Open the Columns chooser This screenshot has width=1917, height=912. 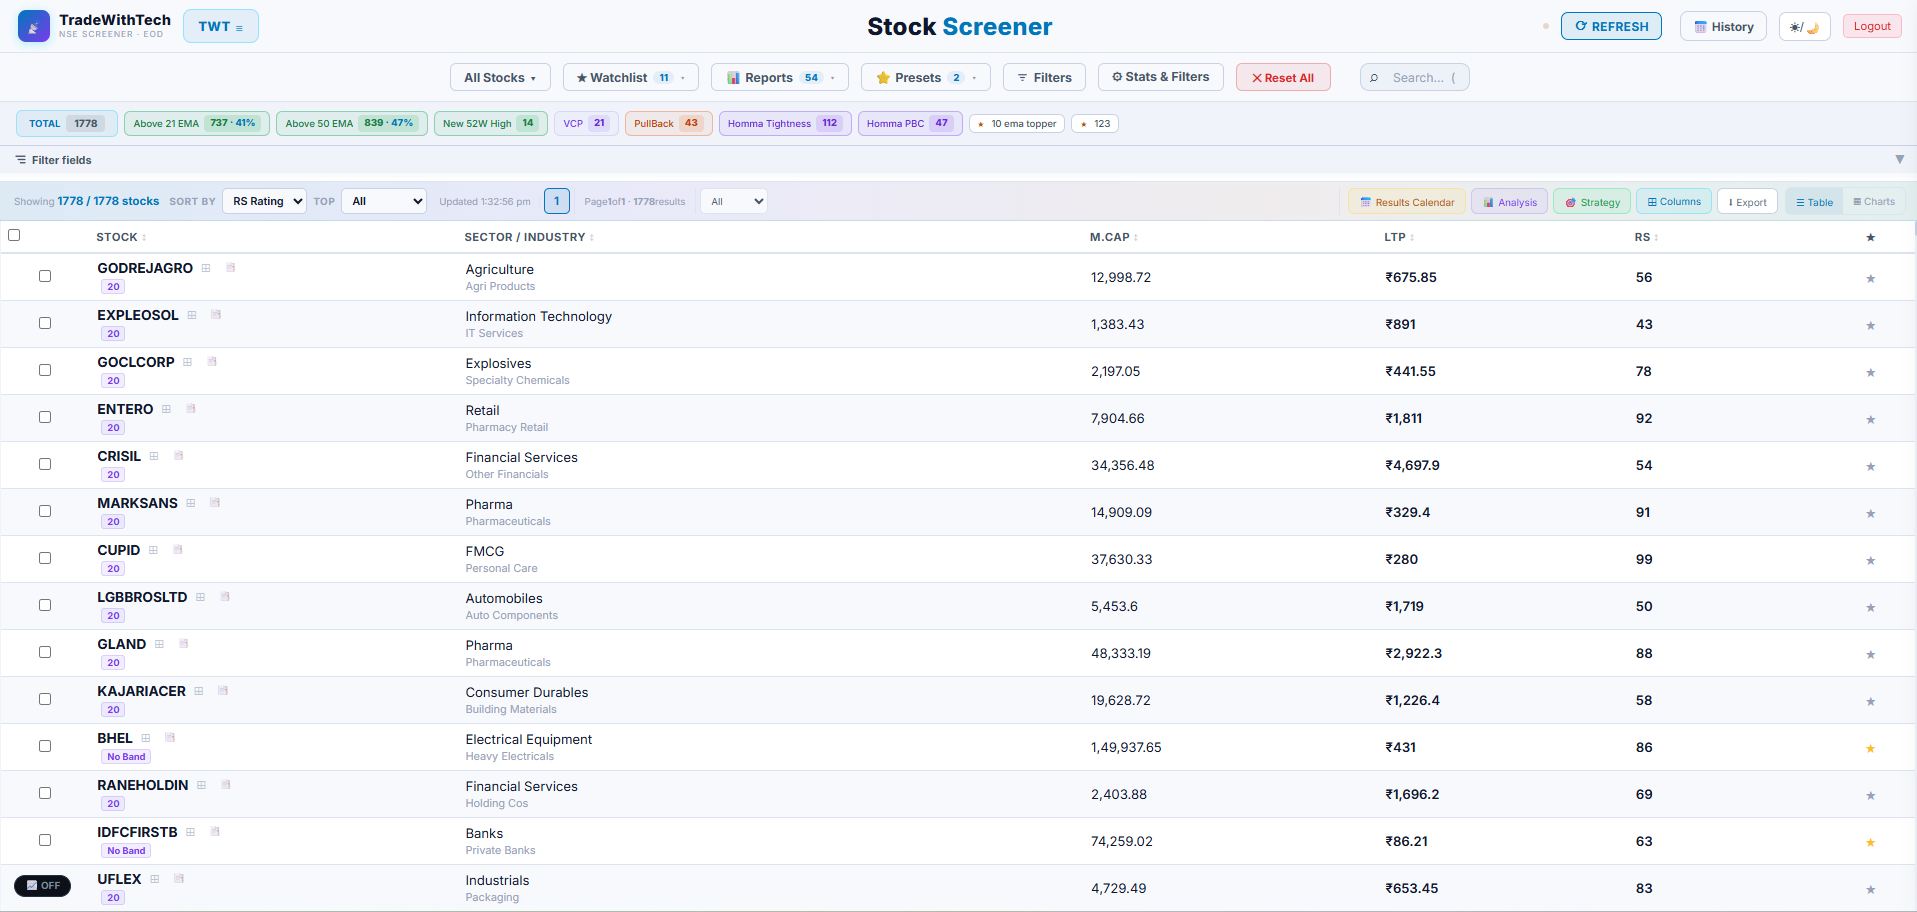[x=1674, y=202]
